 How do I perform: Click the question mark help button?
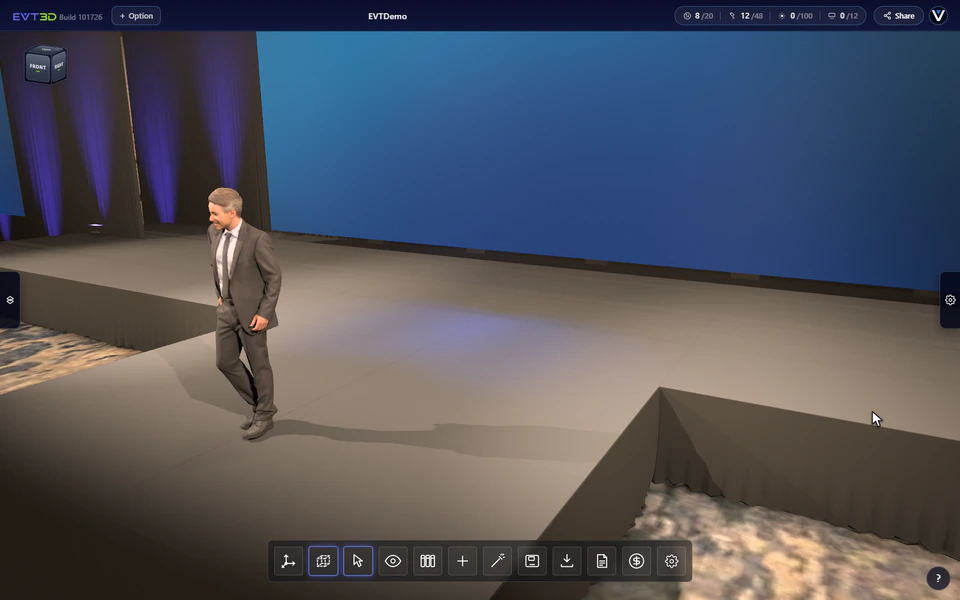tap(938, 578)
